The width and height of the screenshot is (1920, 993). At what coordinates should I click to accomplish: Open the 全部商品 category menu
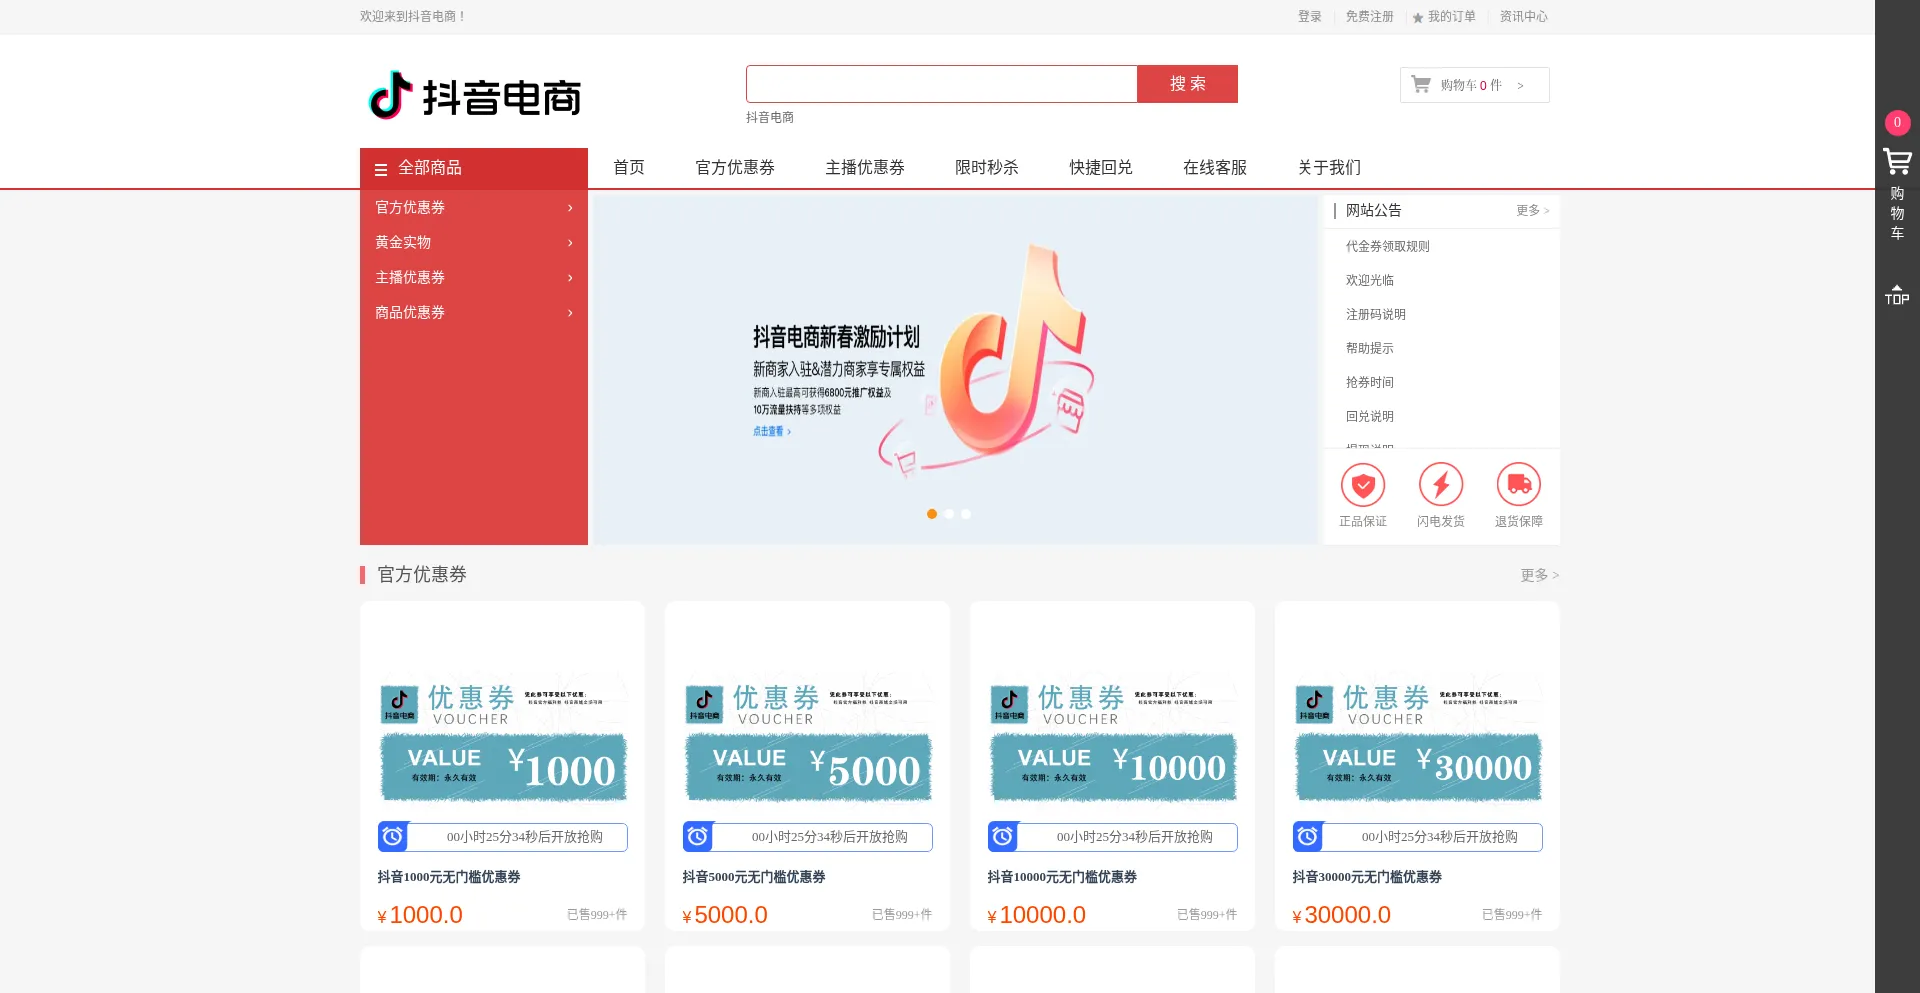[x=474, y=168]
